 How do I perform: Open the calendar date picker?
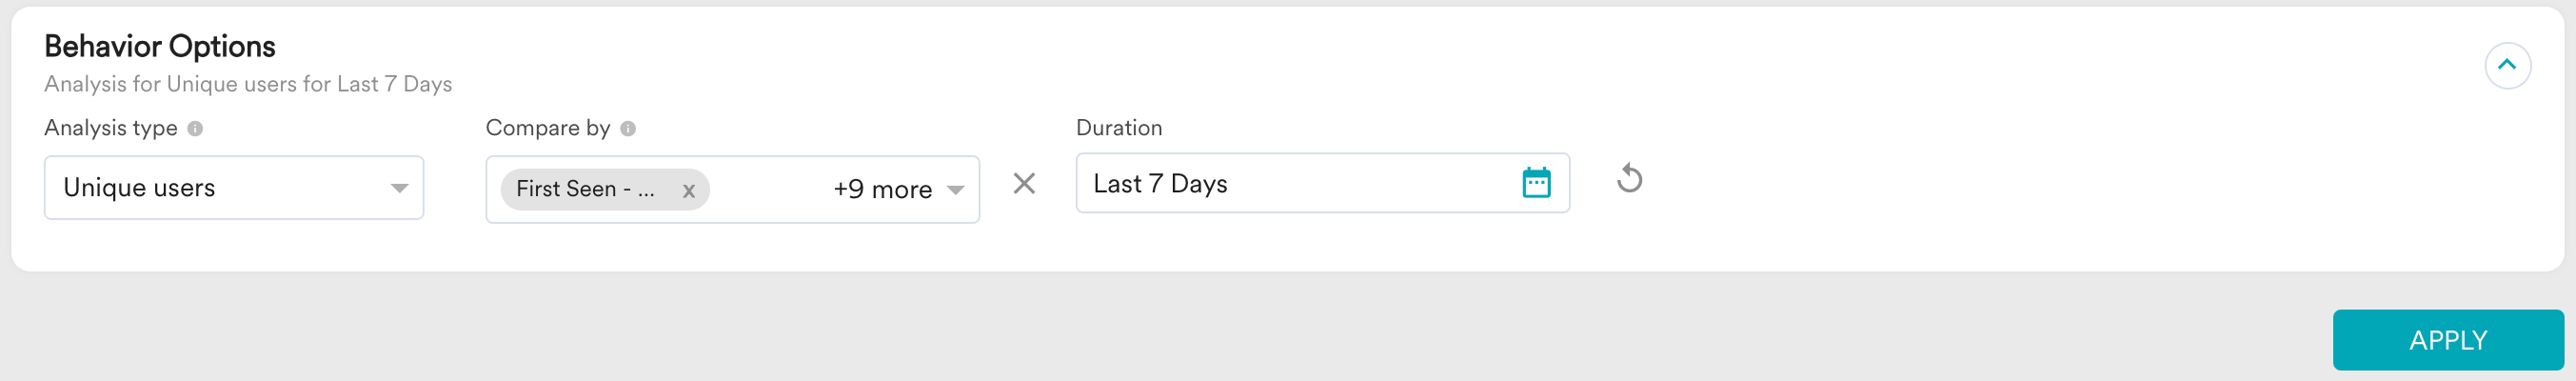pyautogui.click(x=1536, y=183)
